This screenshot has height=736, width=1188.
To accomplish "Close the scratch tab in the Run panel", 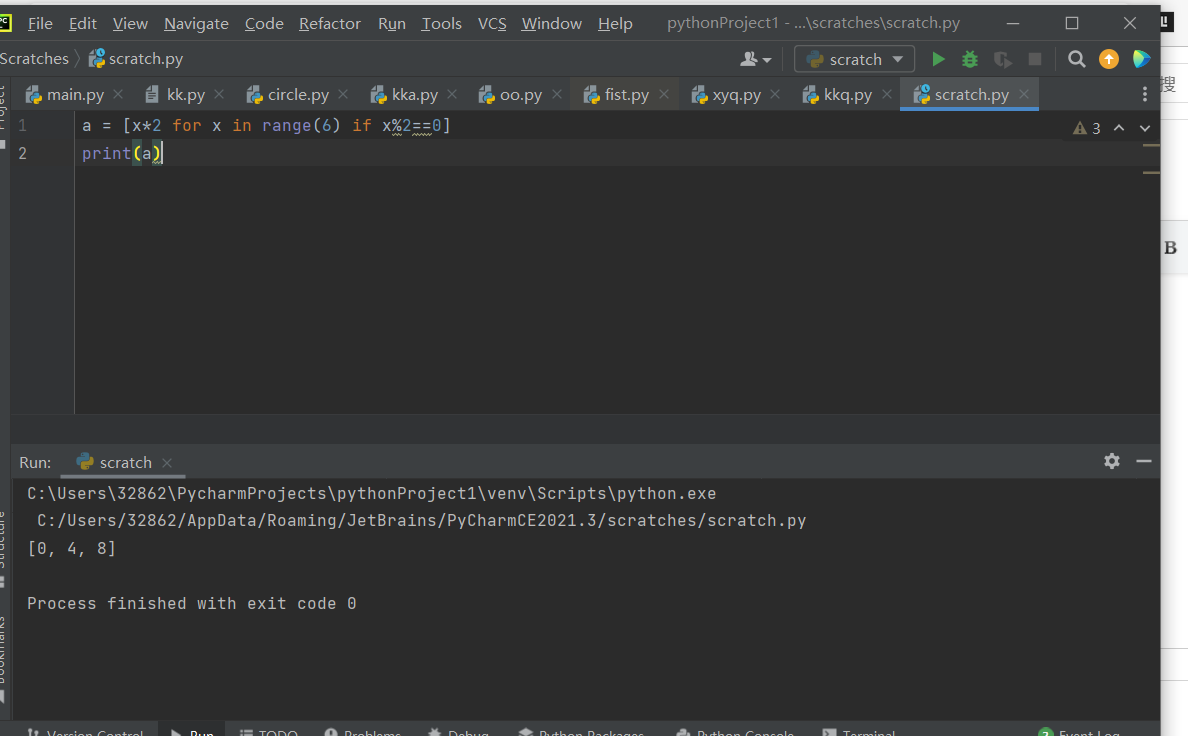I will (167, 462).
